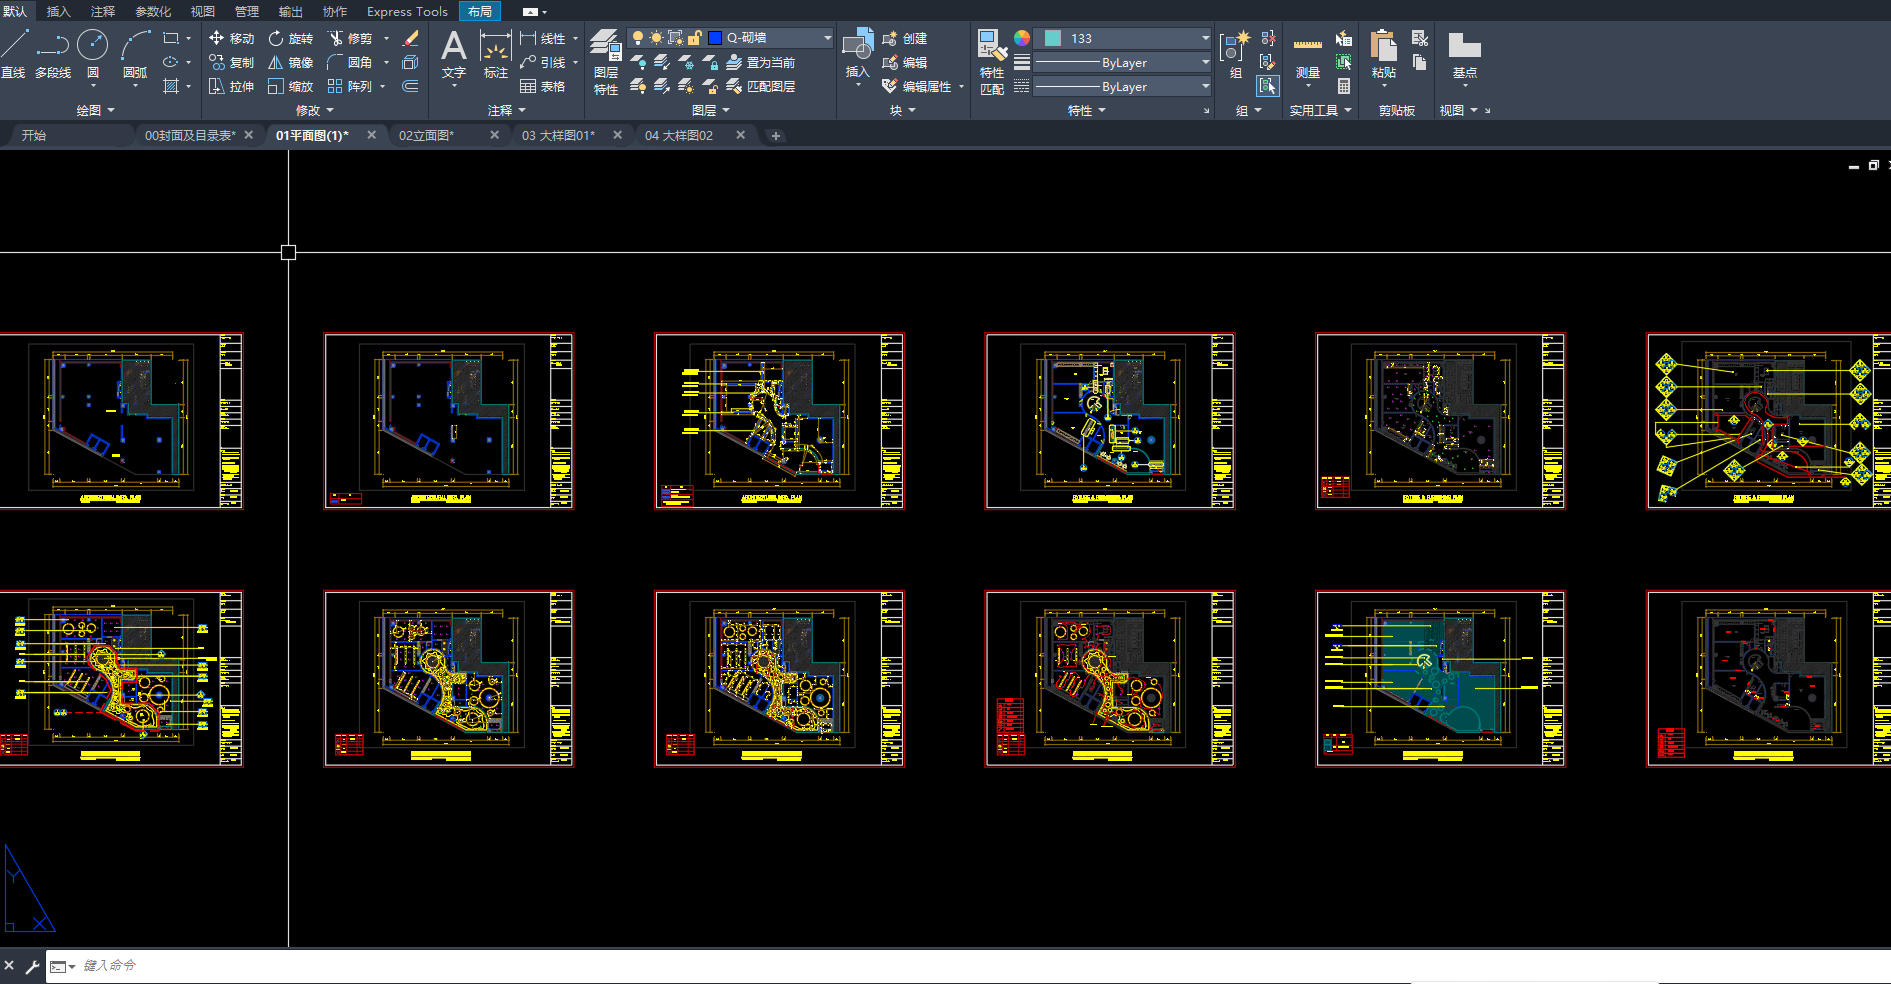Toggle the layer lock padlock icon

(694, 38)
